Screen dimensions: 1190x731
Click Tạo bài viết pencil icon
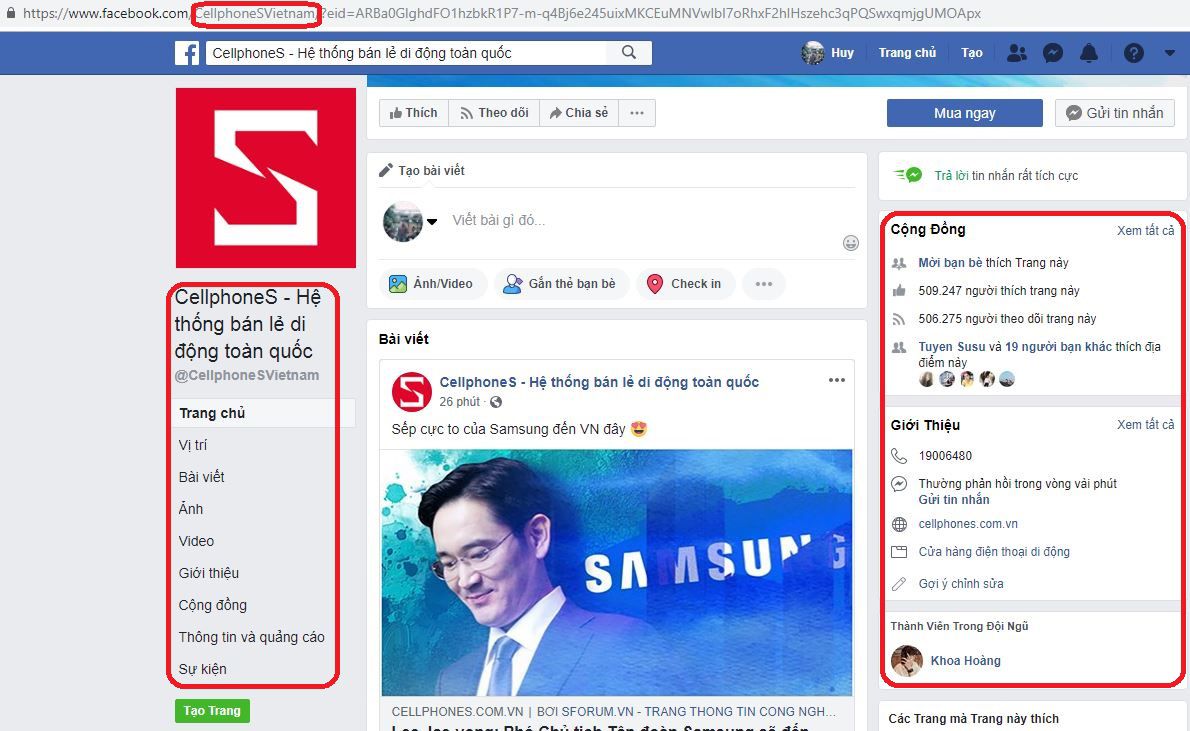[x=386, y=170]
